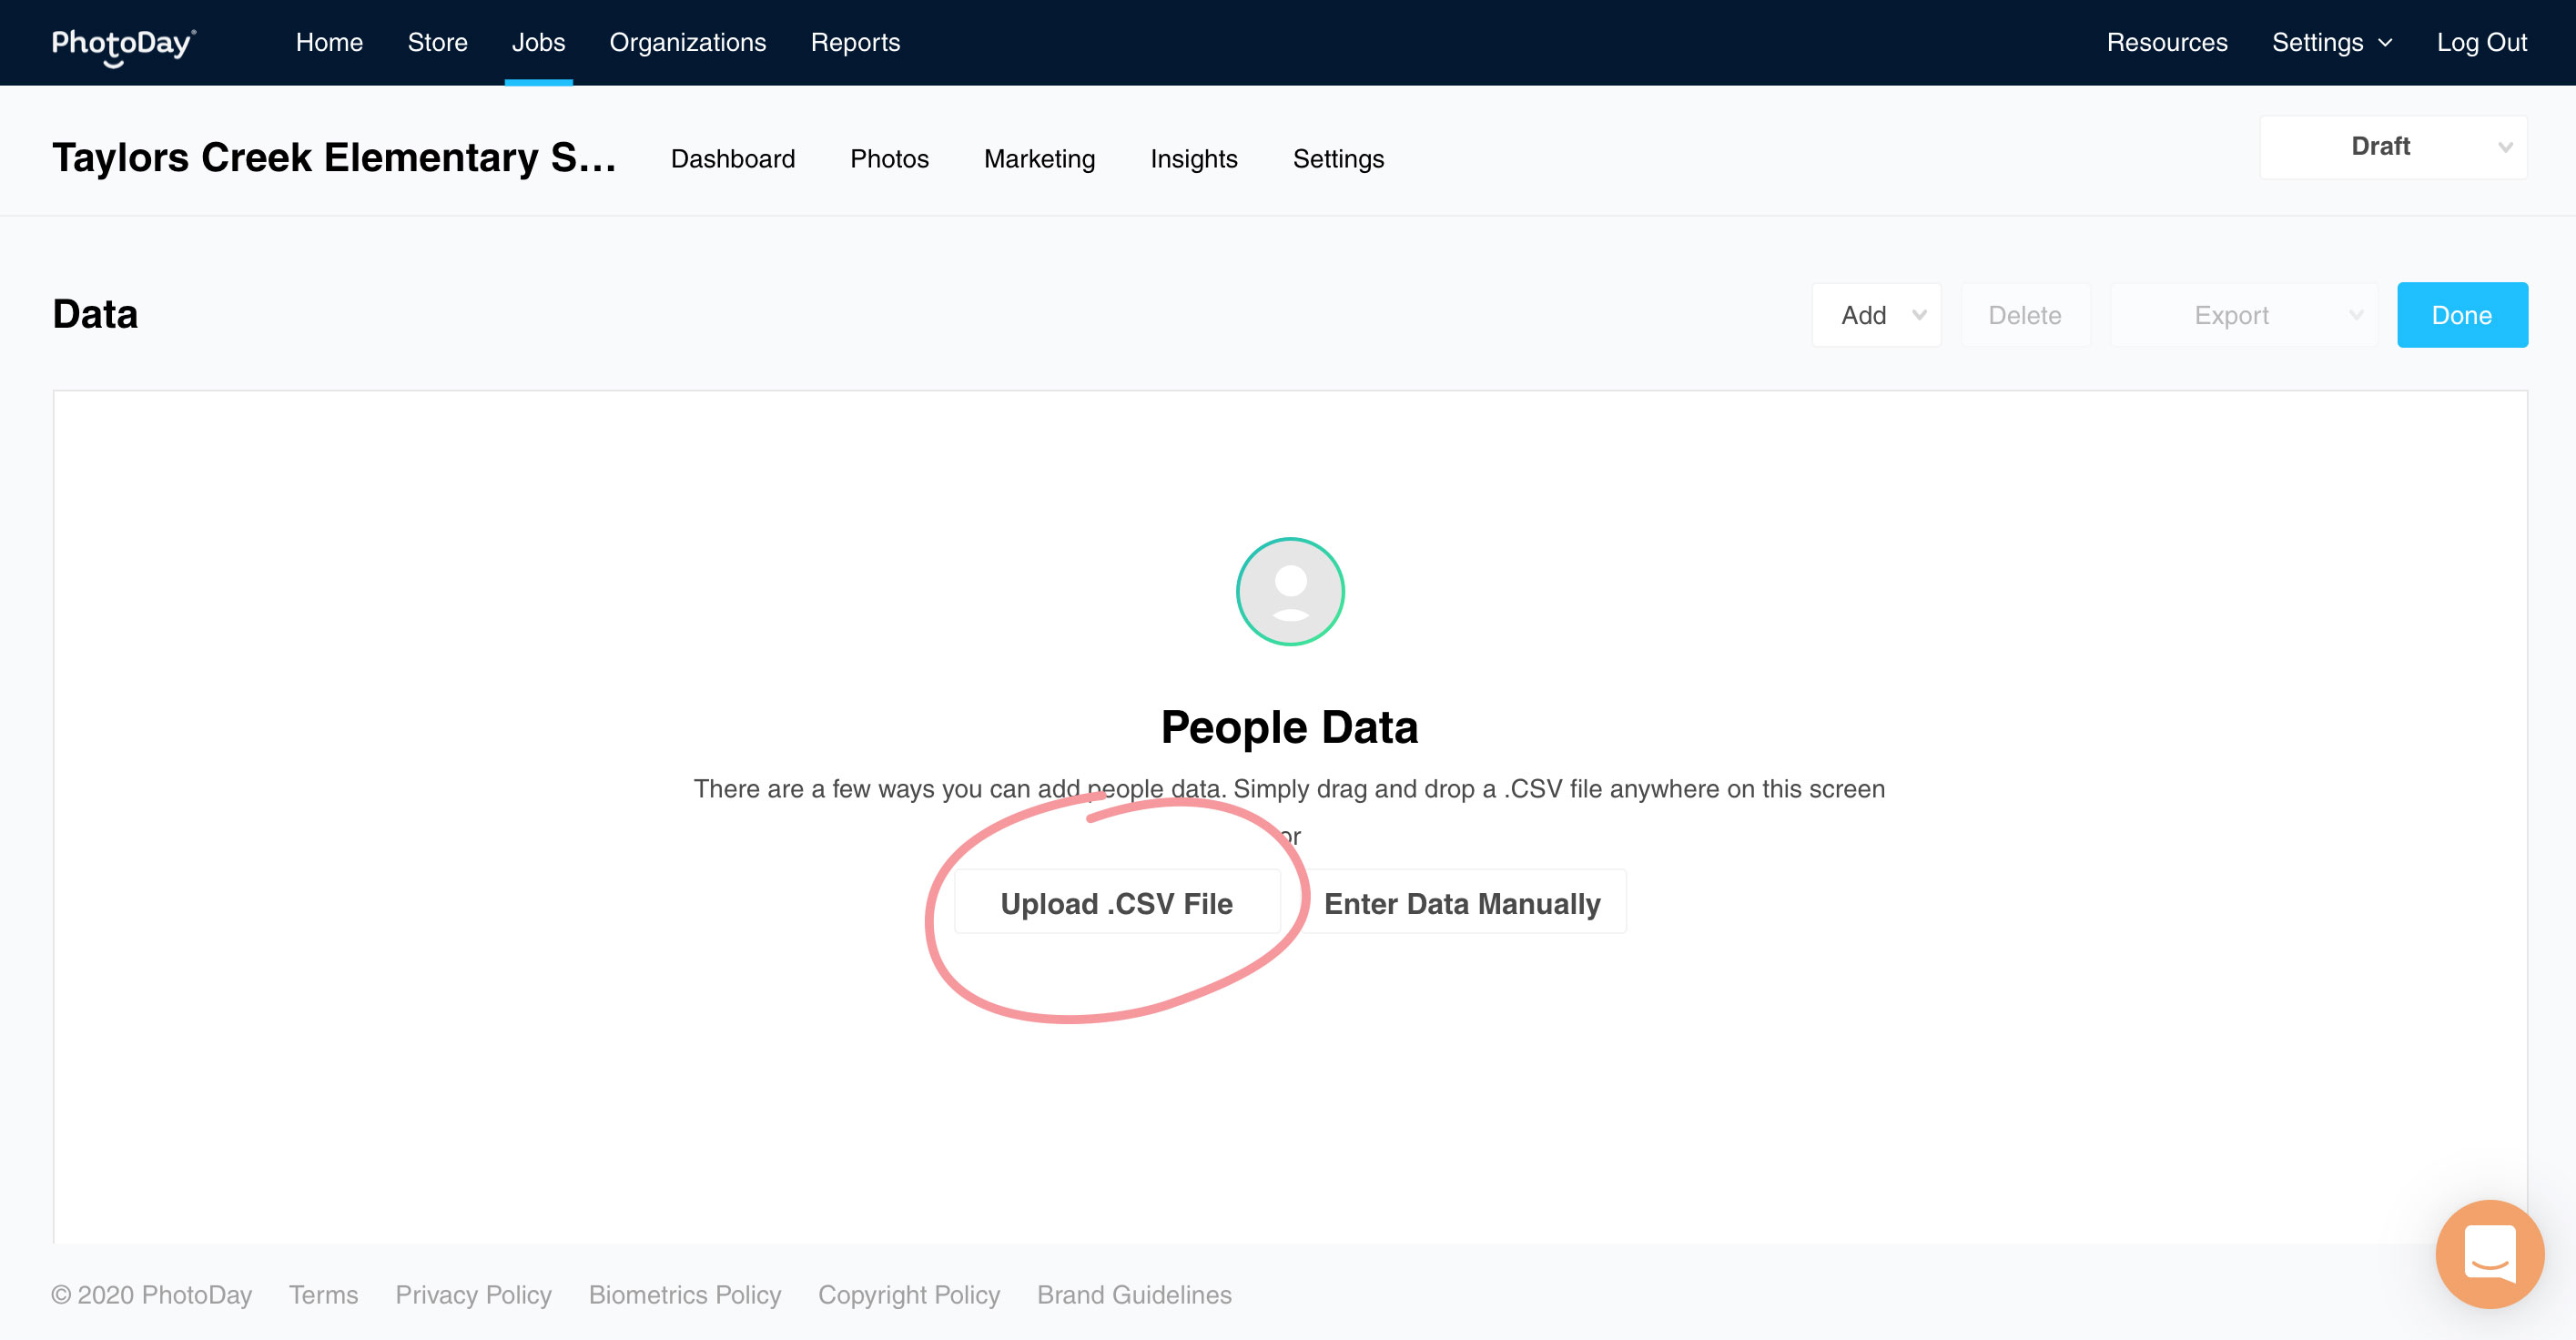The height and width of the screenshot is (1340, 2576).
Task: Open the Export dropdown
Action: [x=2243, y=315]
